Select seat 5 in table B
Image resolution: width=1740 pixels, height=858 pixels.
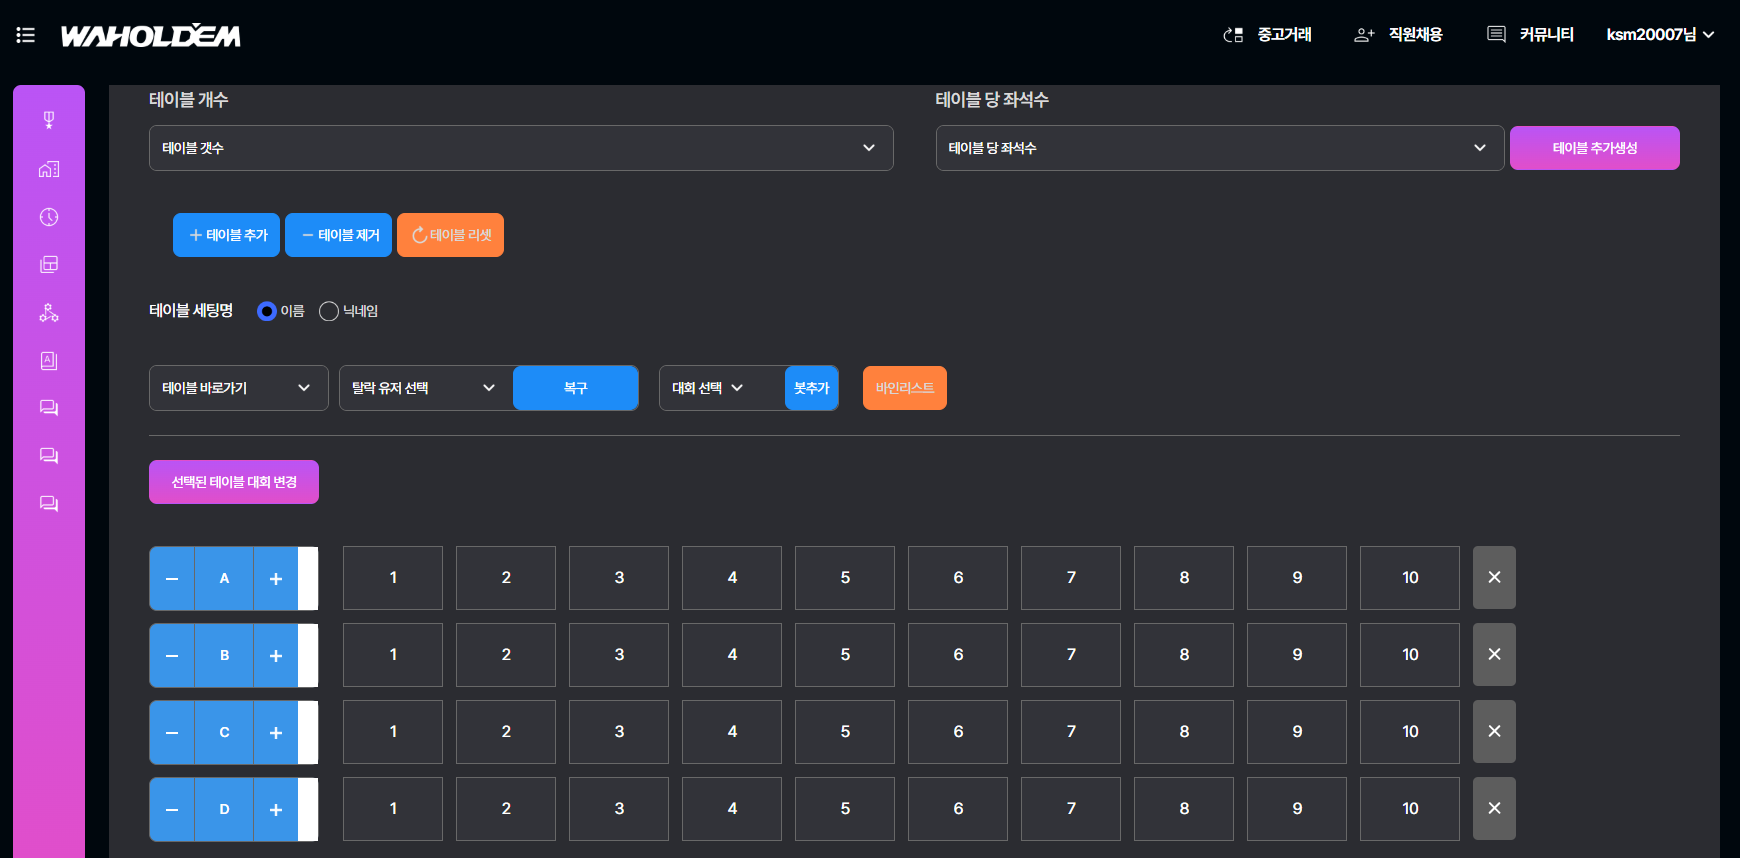(x=845, y=655)
